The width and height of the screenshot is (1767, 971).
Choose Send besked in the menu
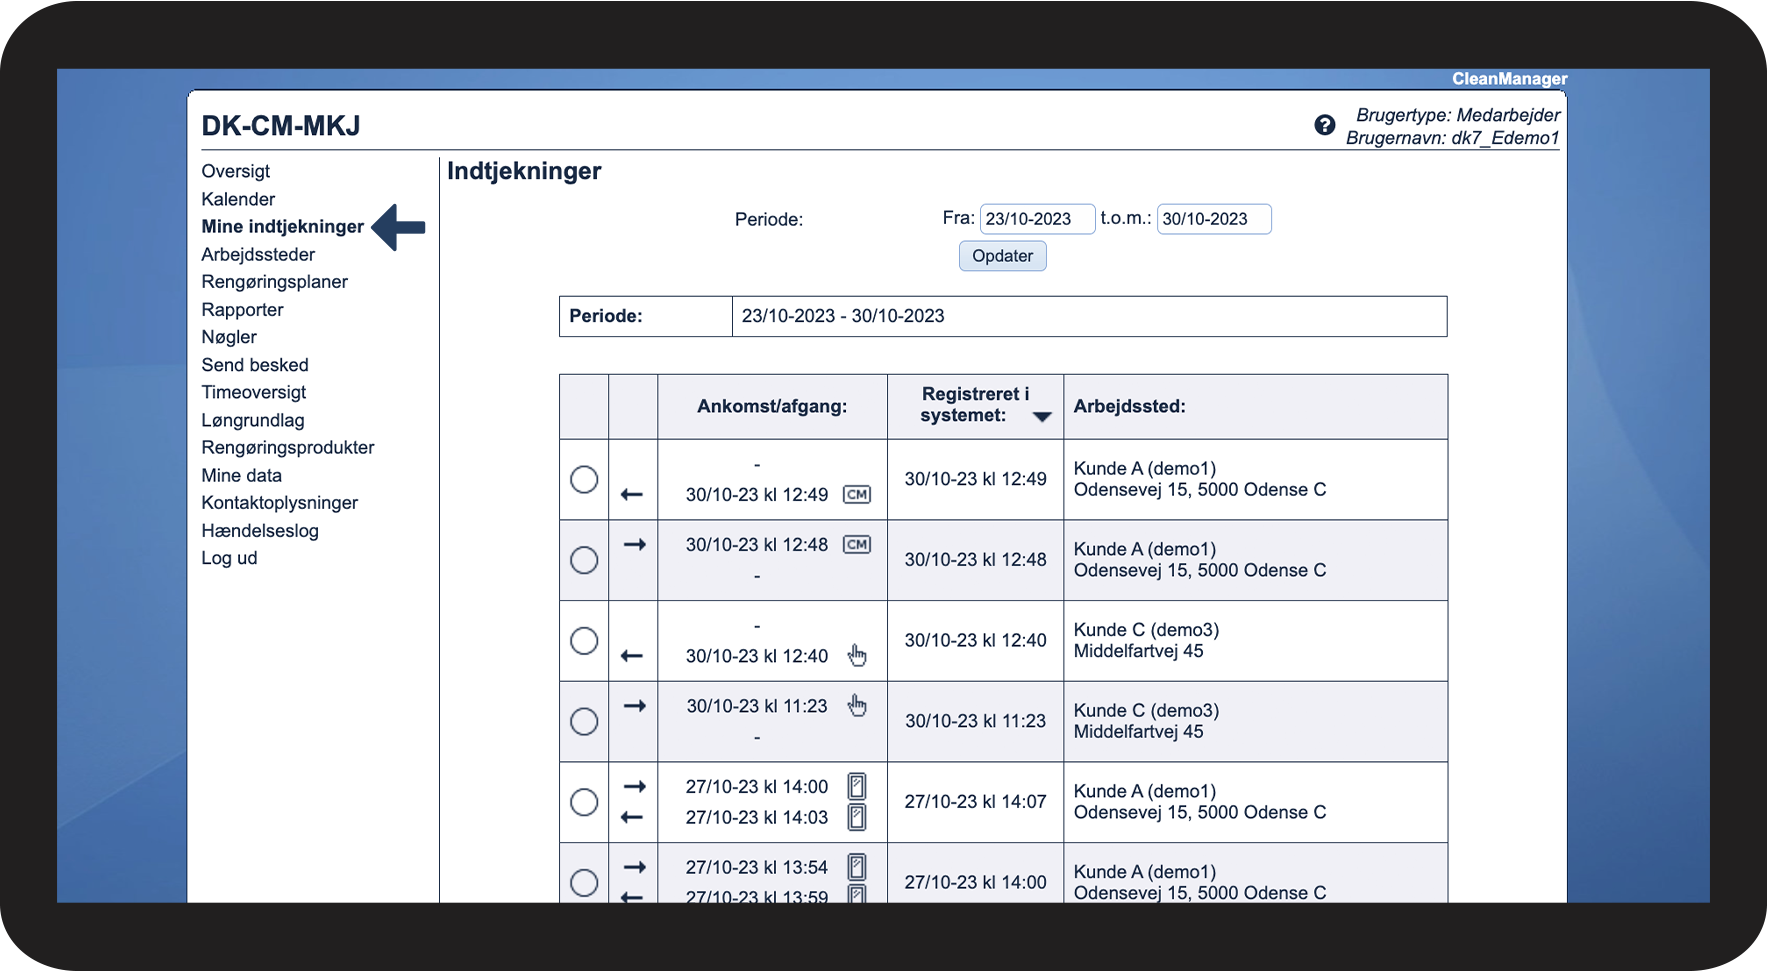click(255, 365)
